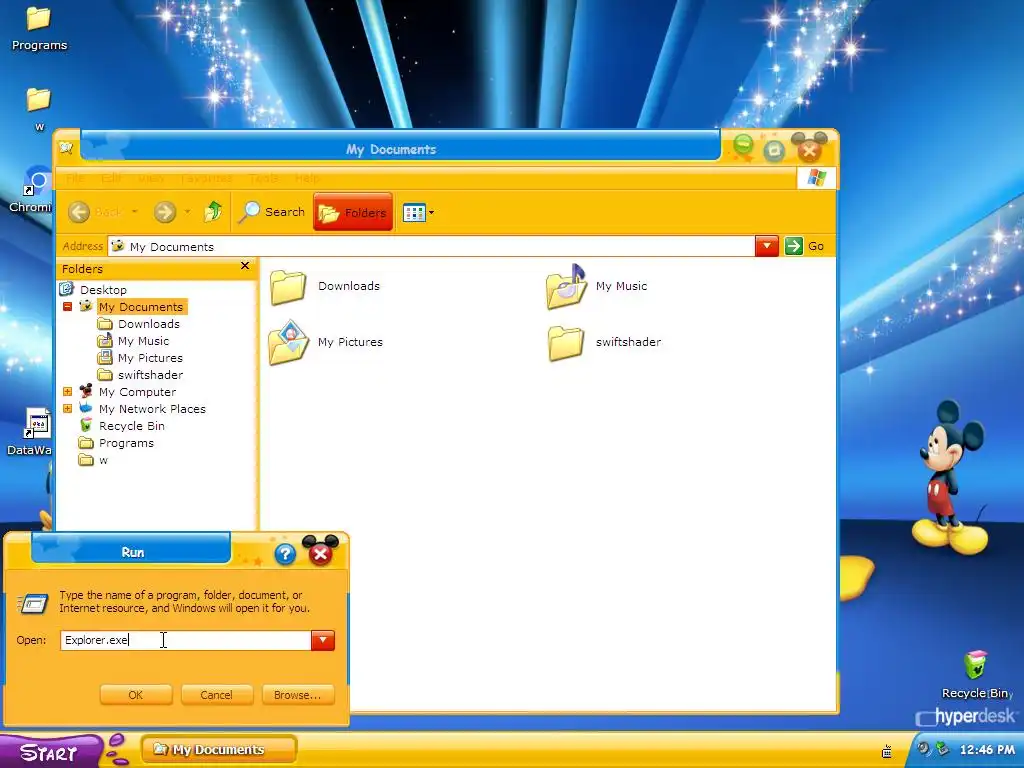Click the Back arrow in My Documents
Screen dimensions: 1024x768
[79, 212]
